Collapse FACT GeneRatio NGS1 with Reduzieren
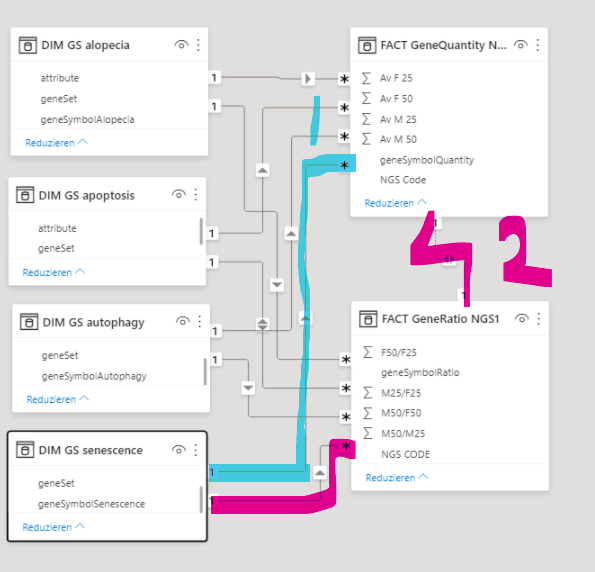The image size is (595, 572). (x=397, y=477)
